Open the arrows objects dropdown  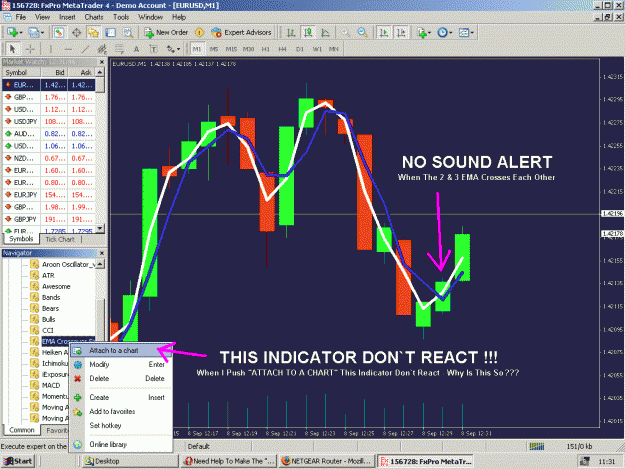coord(173,49)
